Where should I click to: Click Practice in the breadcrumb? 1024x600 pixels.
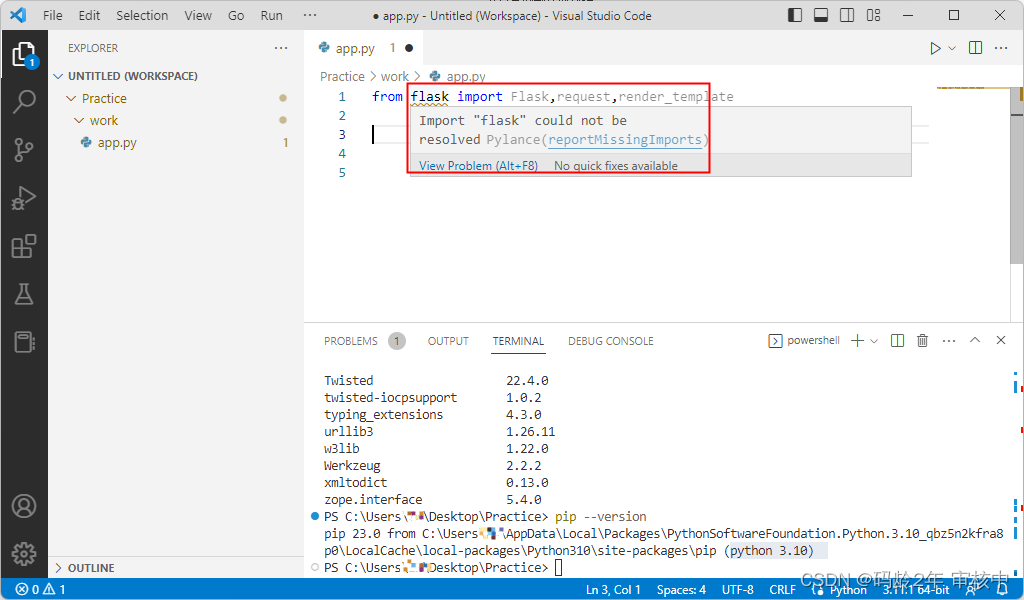pos(342,76)
